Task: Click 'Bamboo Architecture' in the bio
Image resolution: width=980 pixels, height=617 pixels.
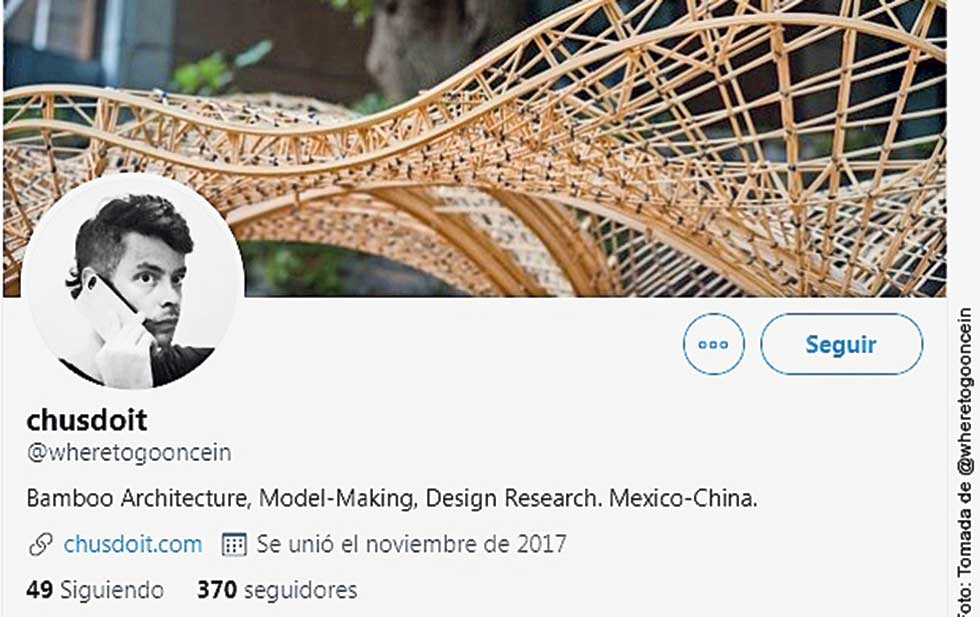Action: pos(139,498)
